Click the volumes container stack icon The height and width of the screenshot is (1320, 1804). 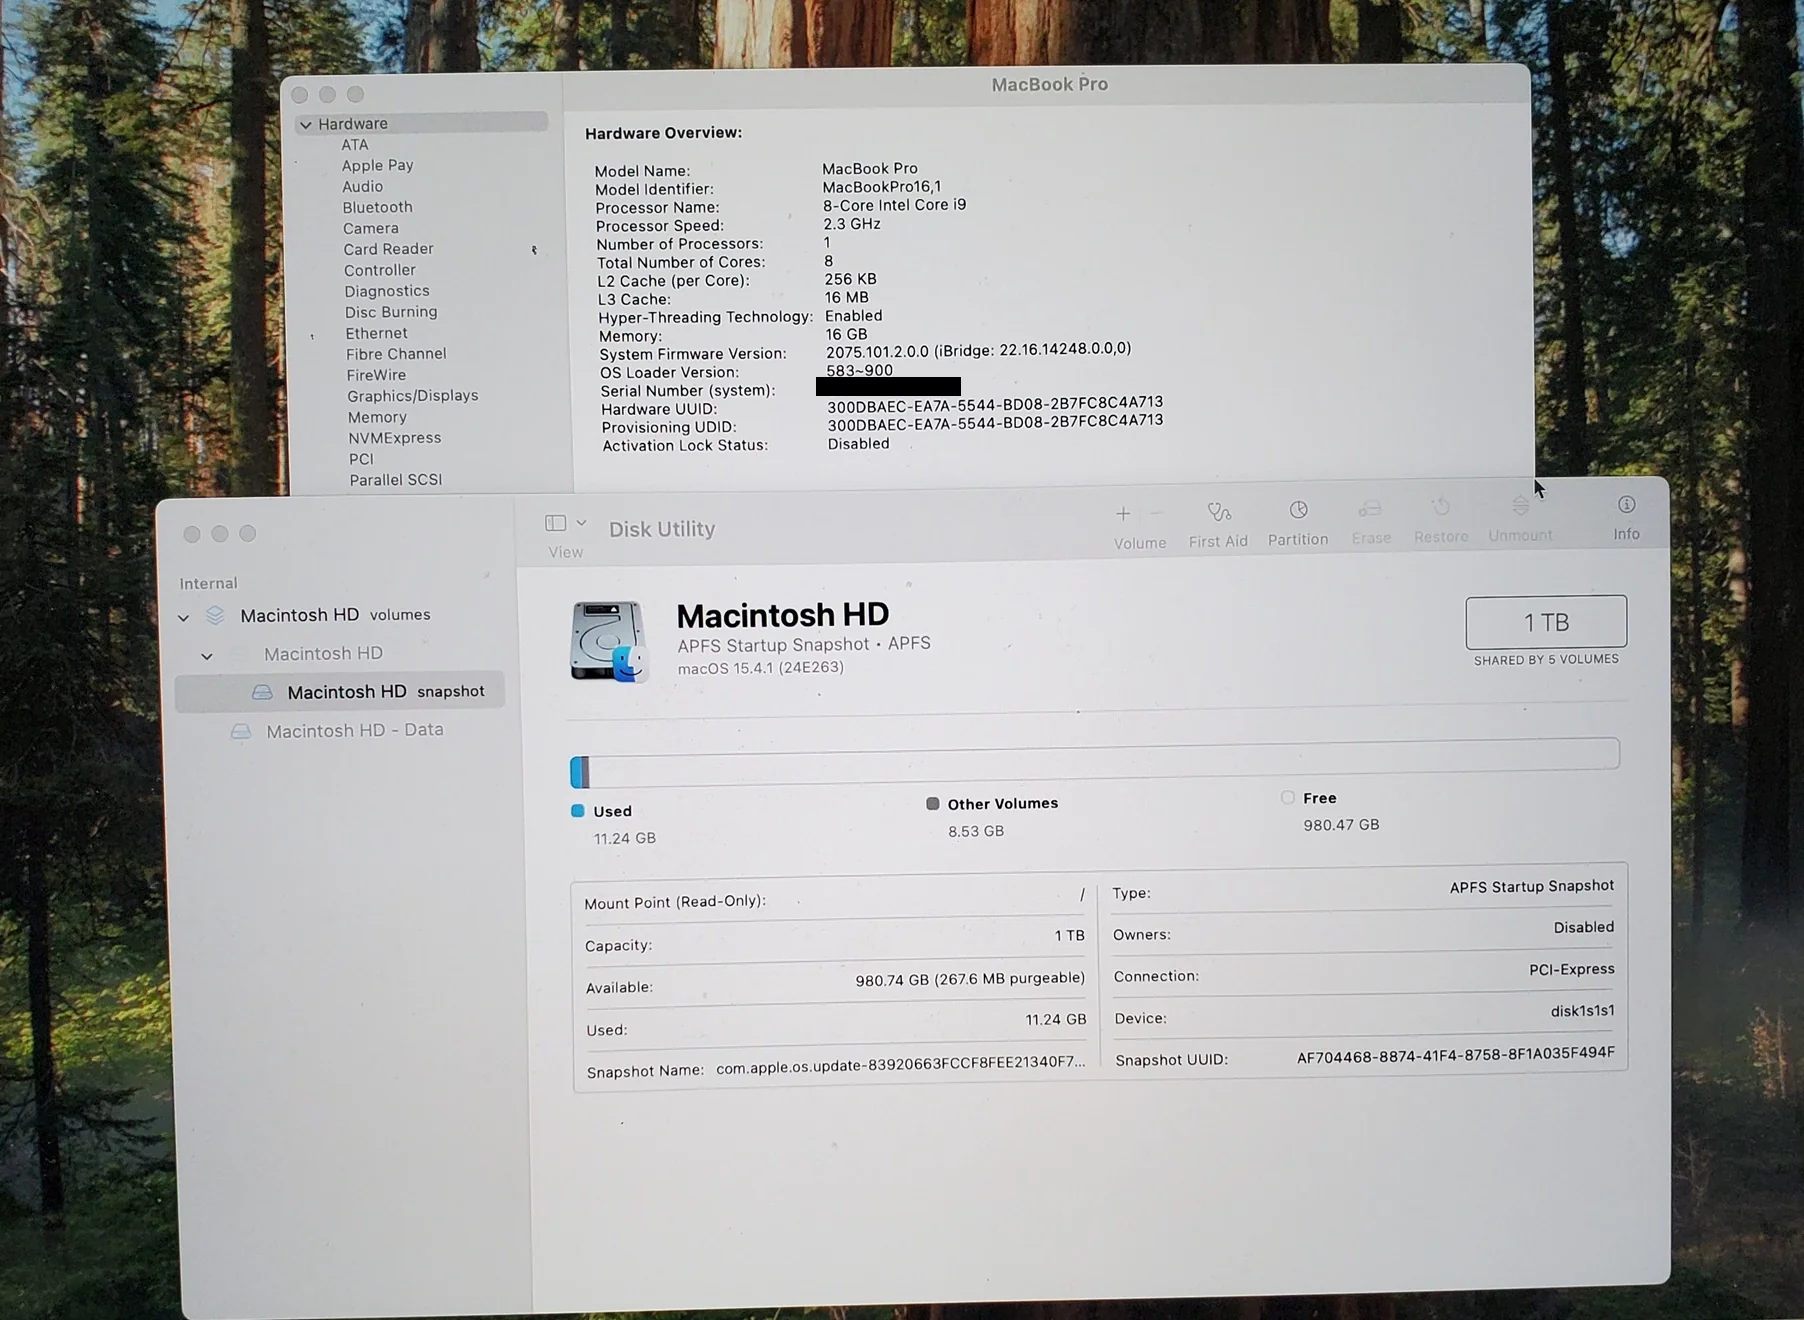pos(215,615)
